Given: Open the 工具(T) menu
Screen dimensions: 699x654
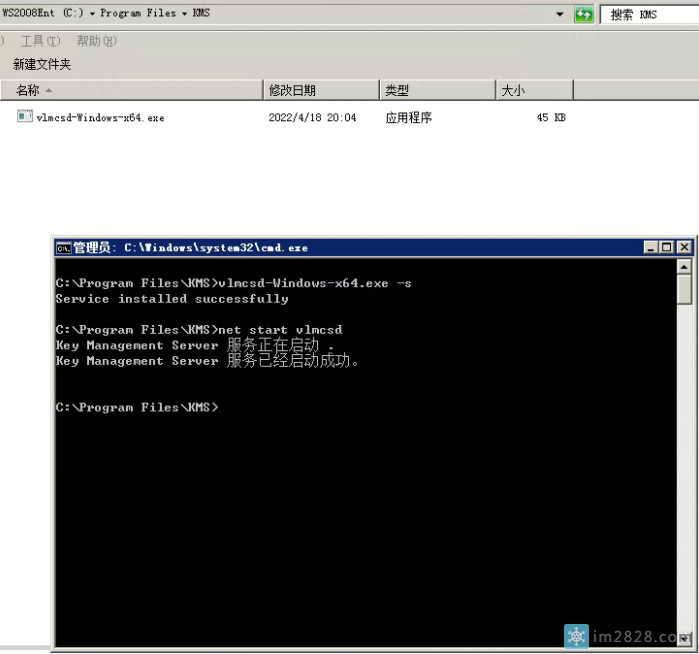Looking at the screenshot, I should 41,41.
